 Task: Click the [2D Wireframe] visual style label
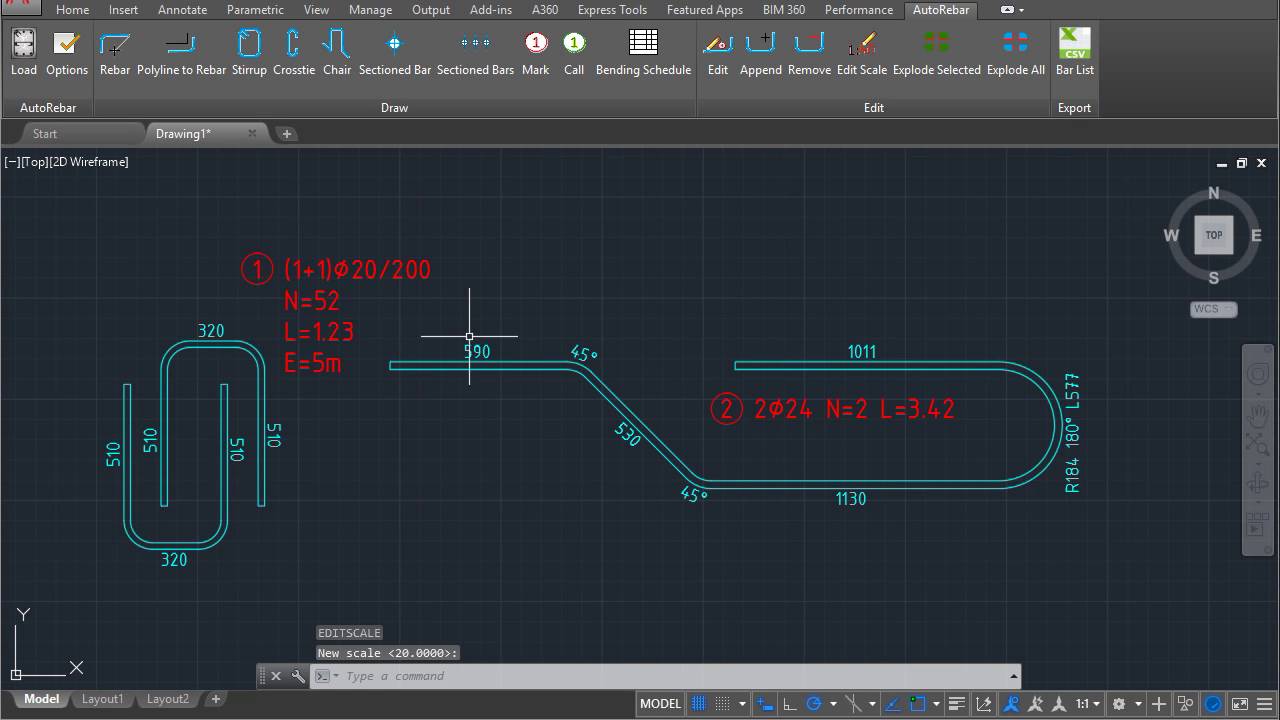(89, 162)
